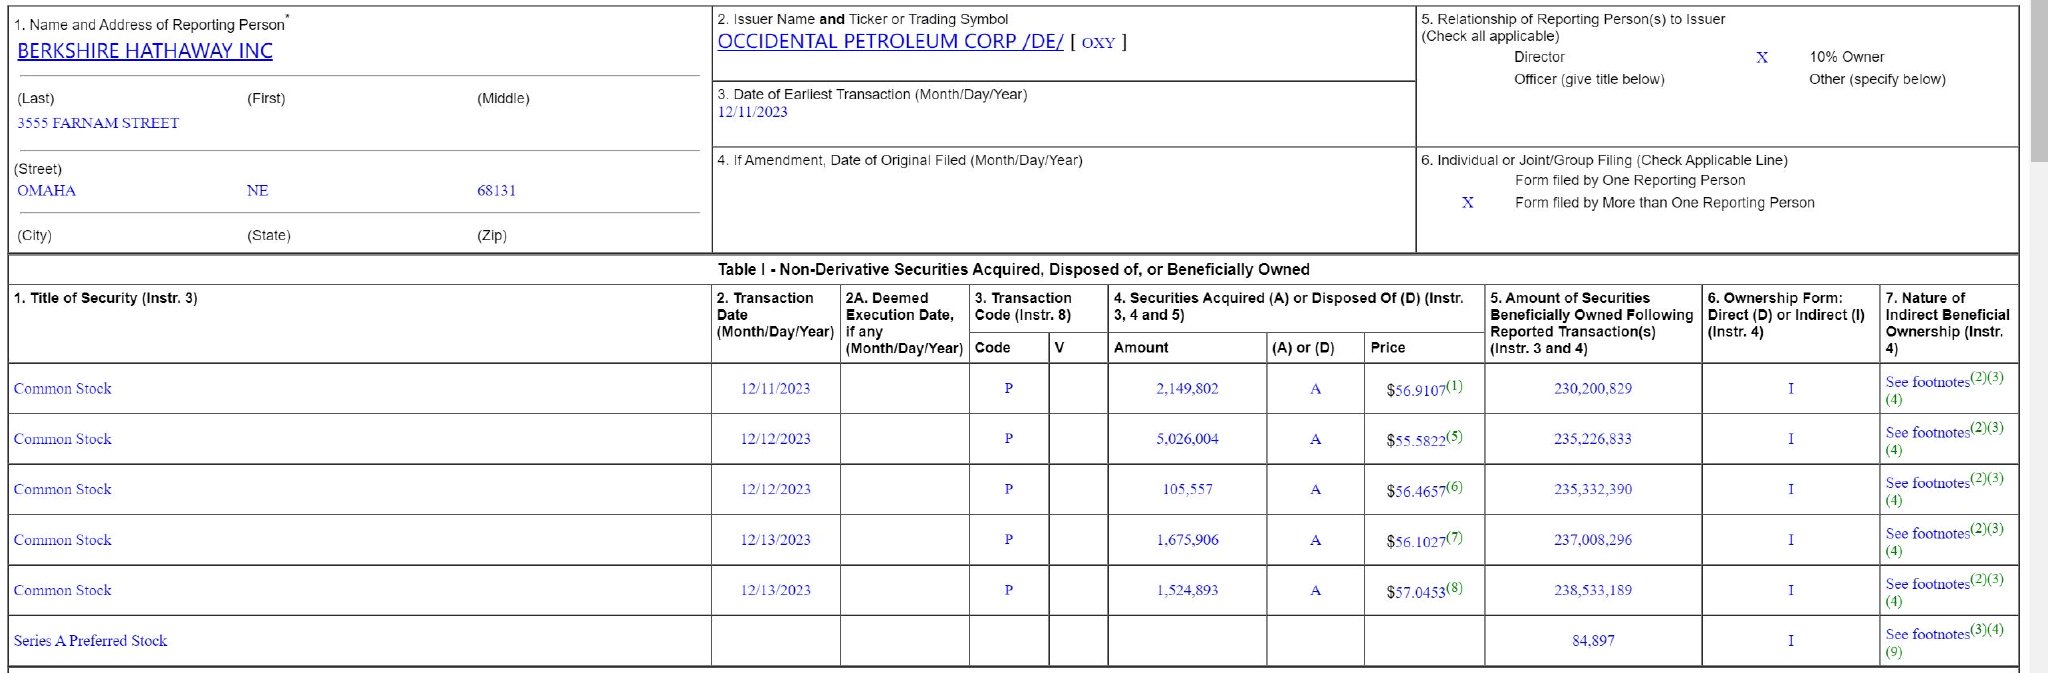Screen dimensions: 2048x673
Task: Click the 84,897 preferred shares amount
Action: click(1592, 641)
